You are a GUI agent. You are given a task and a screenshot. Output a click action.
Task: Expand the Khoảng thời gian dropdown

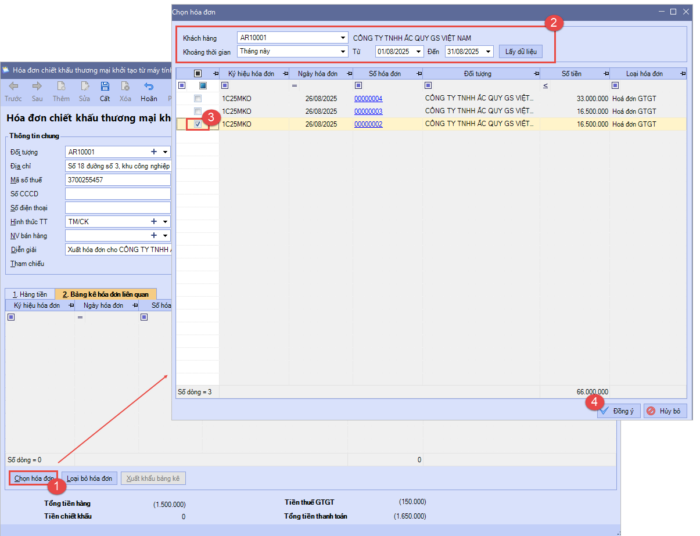(x=343, y=51)
